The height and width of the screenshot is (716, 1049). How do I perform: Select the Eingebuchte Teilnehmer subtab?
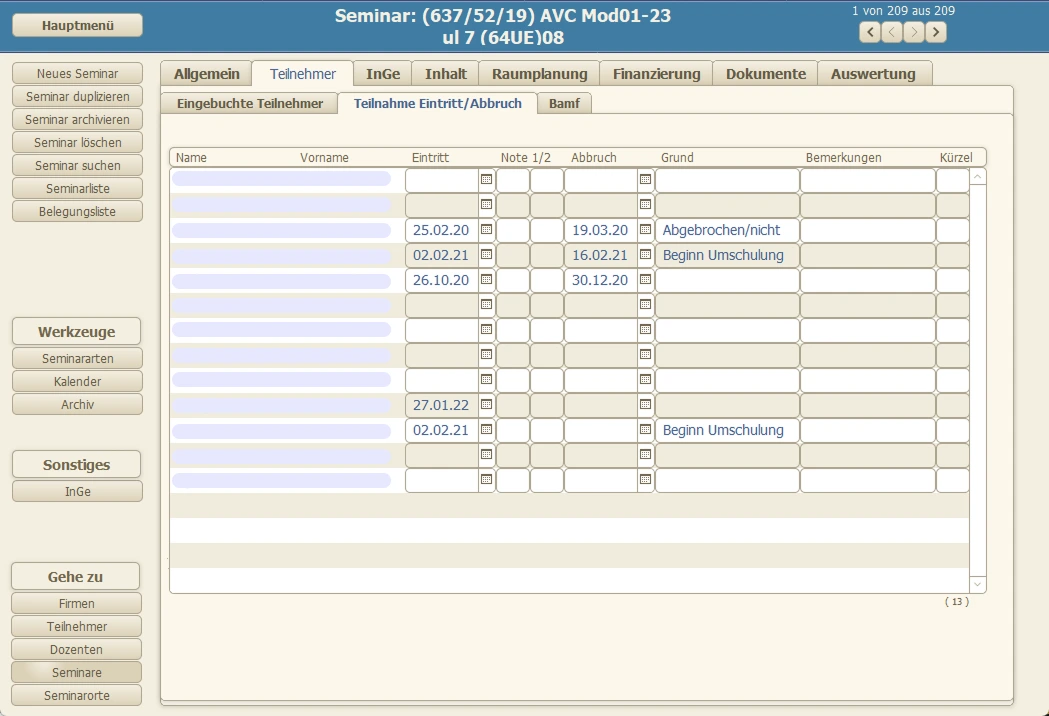pyautogui.click(x=250, y=103)
